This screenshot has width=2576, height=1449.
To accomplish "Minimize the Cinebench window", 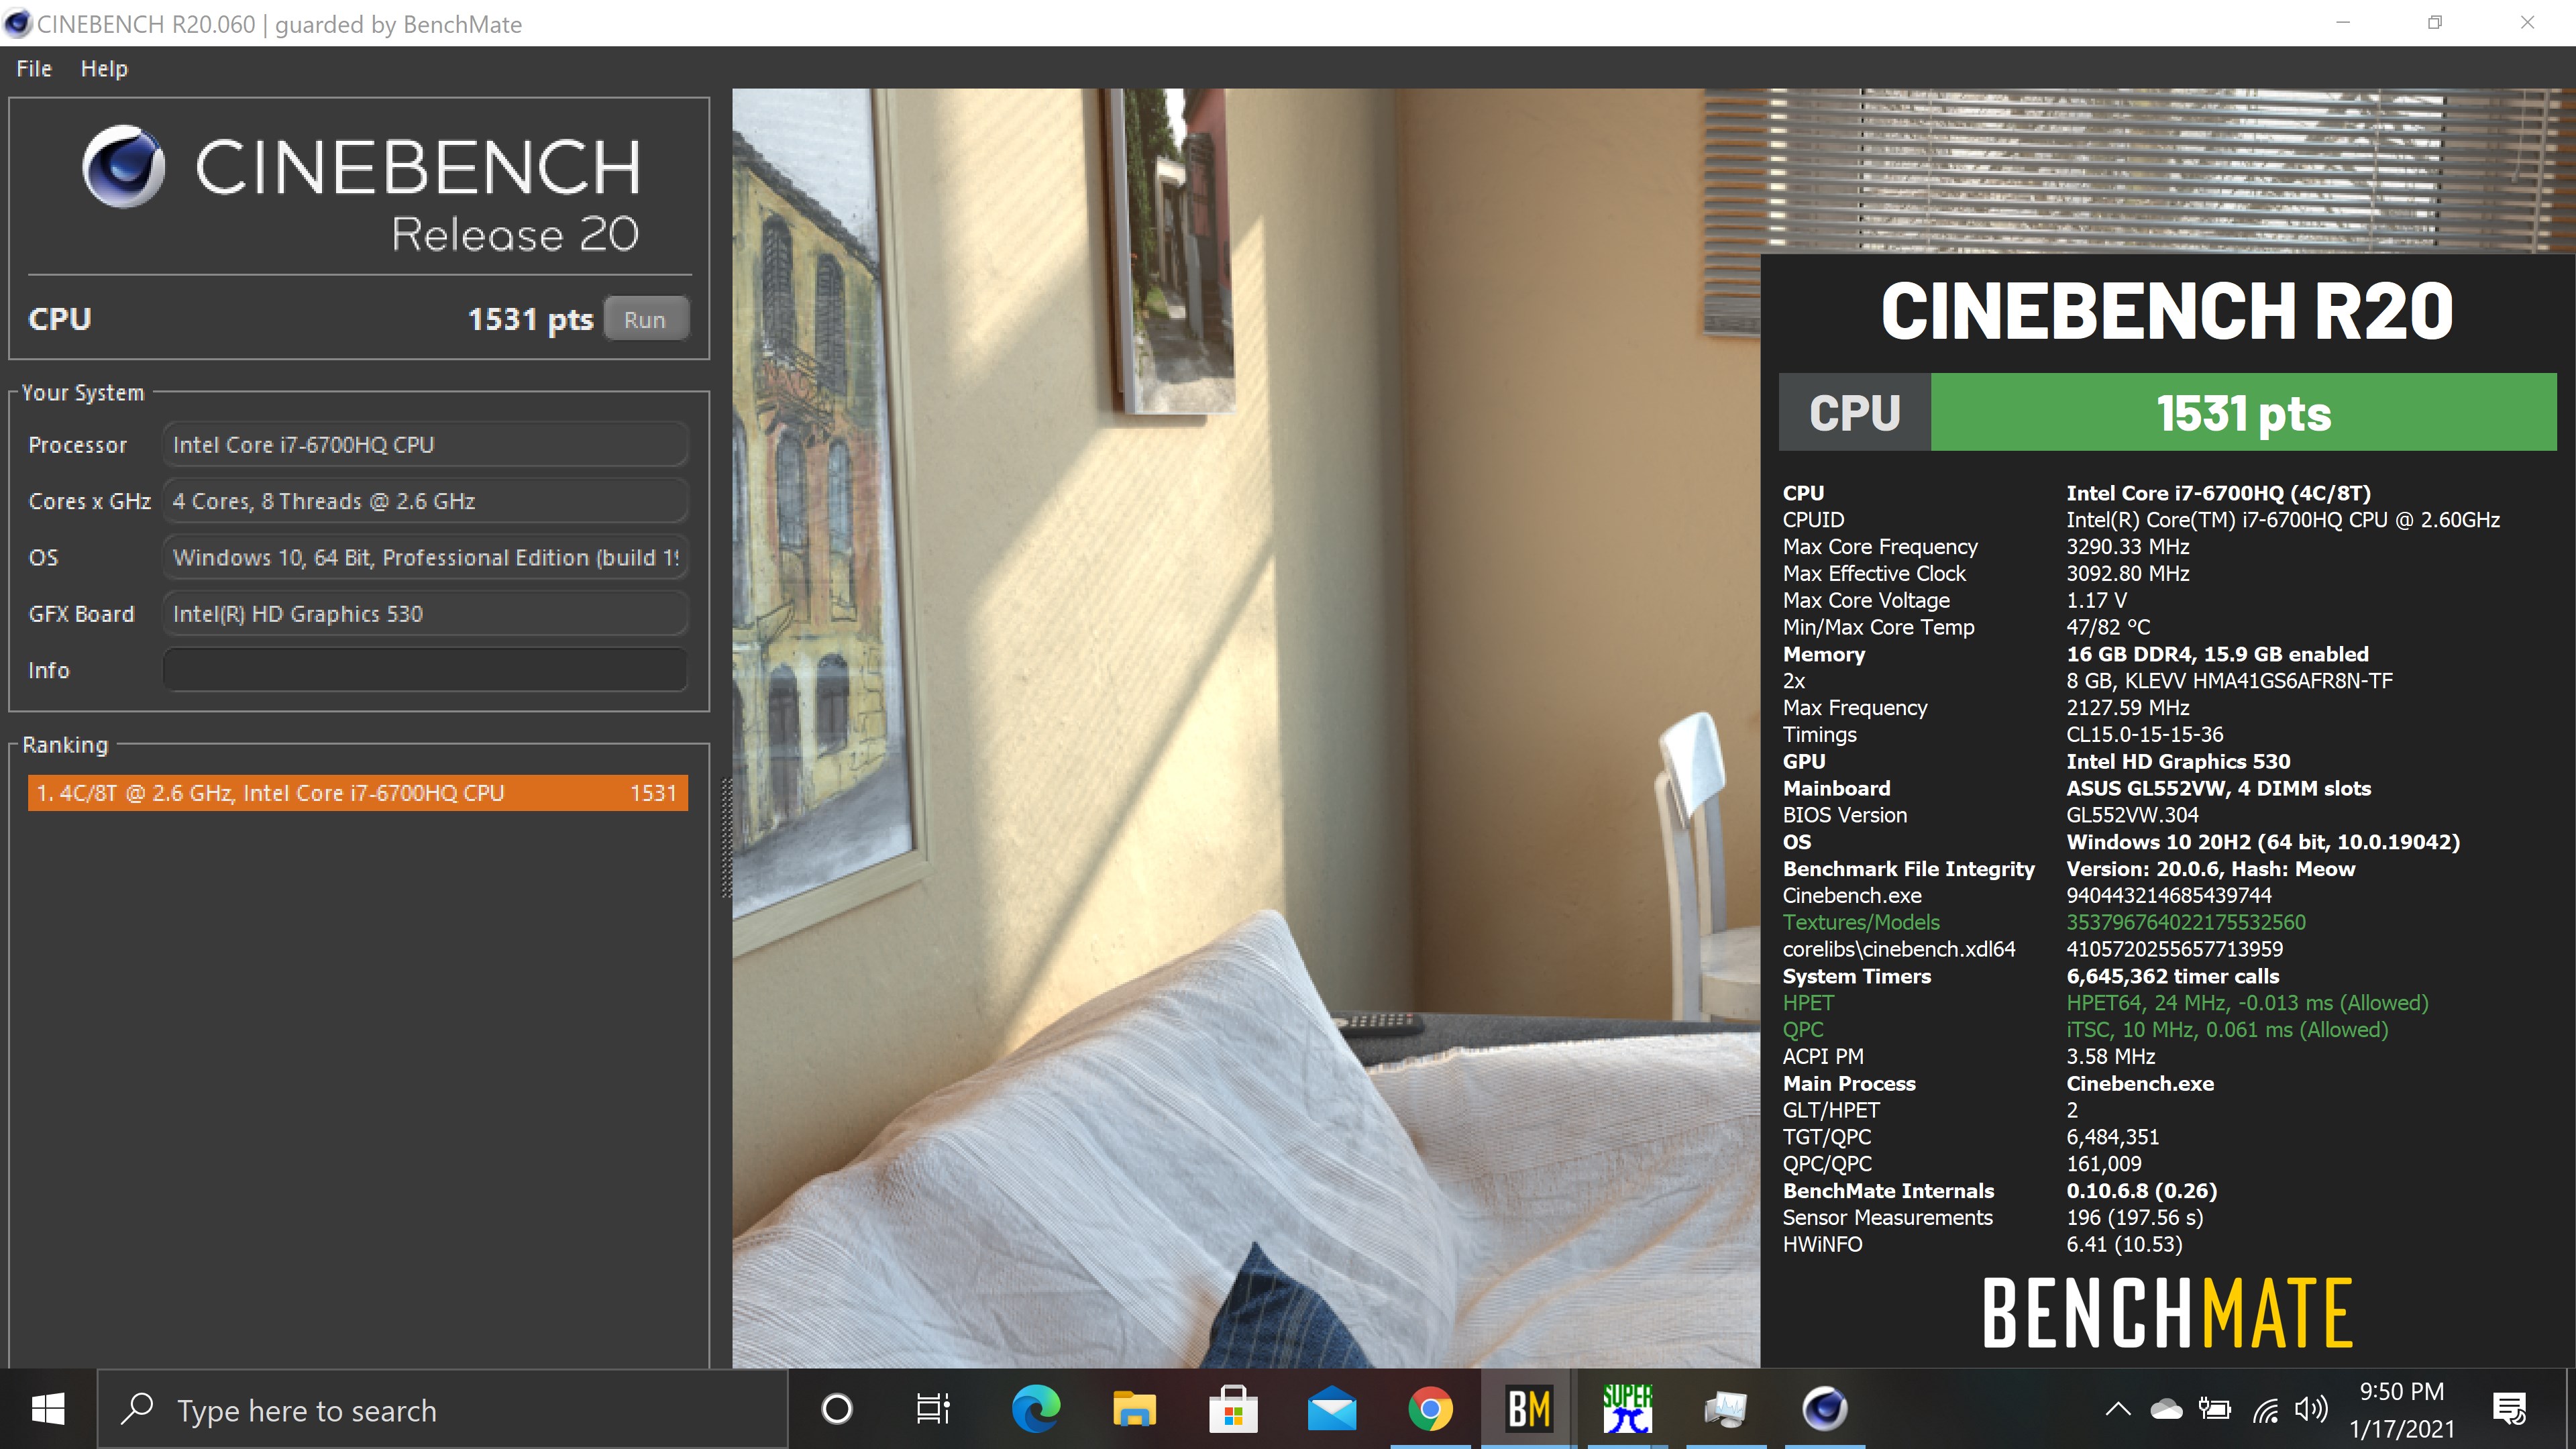I will 2342,22.
